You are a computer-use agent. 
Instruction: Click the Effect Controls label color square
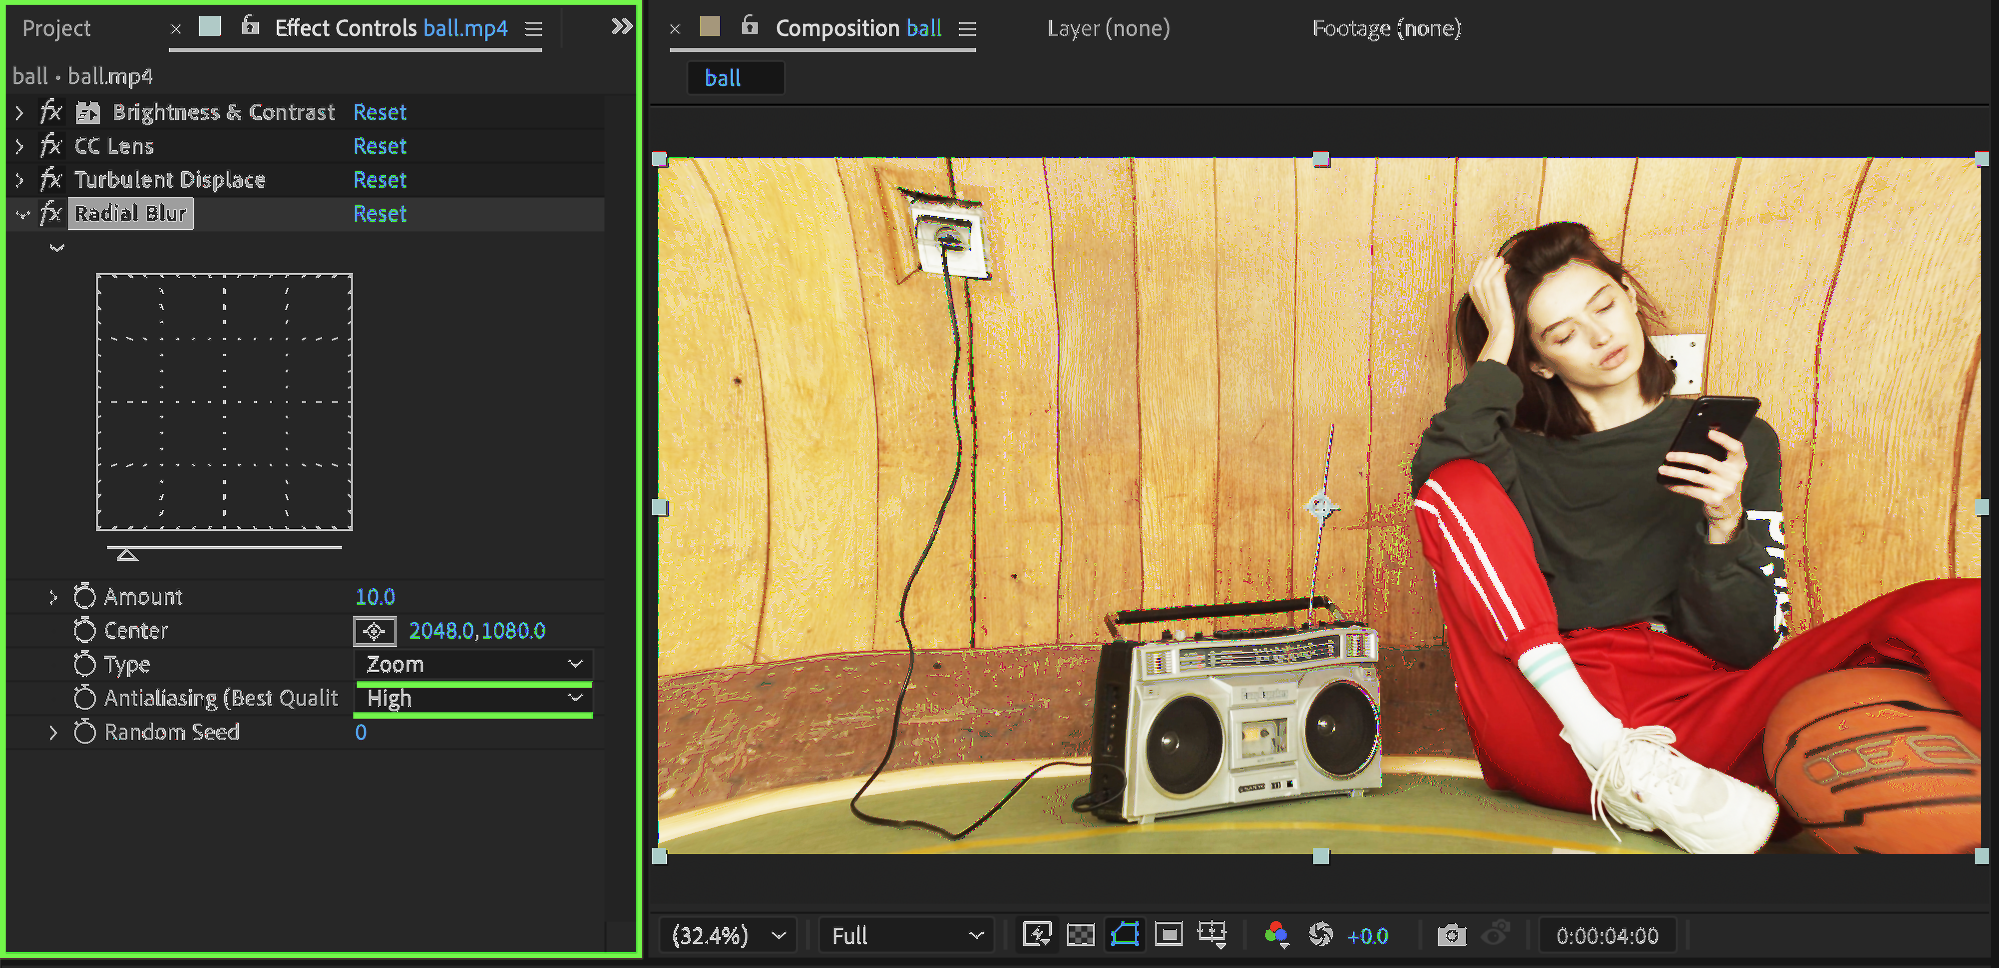[x=210, y=26]
